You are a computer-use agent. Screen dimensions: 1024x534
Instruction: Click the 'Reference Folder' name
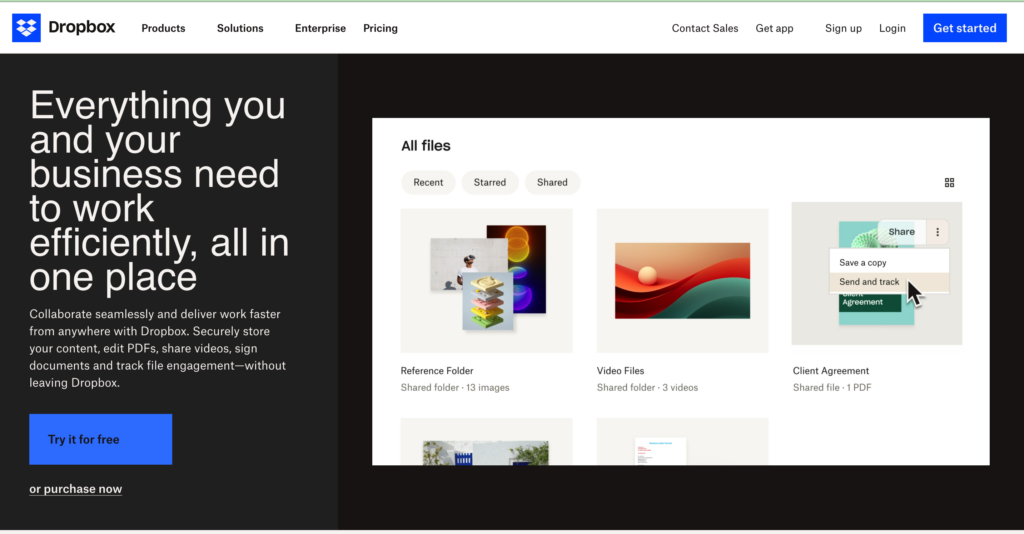point(437,371)
